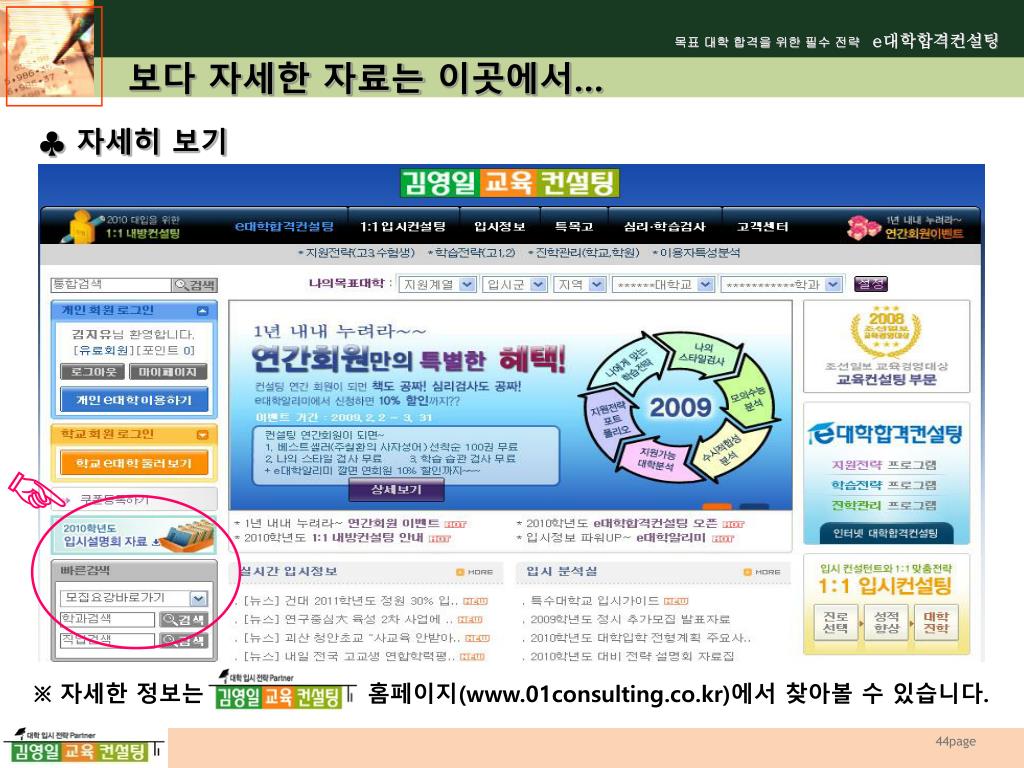The height and width of the screenshot is (768, 1024).
Task: Click the 설정 button beside the 학과 dropdown
Action: pos(871,284)
